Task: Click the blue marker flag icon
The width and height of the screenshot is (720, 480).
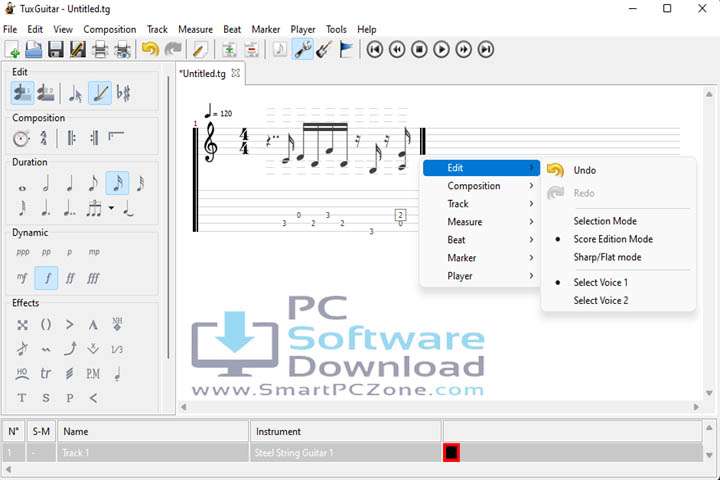Action: pos(346,49)
